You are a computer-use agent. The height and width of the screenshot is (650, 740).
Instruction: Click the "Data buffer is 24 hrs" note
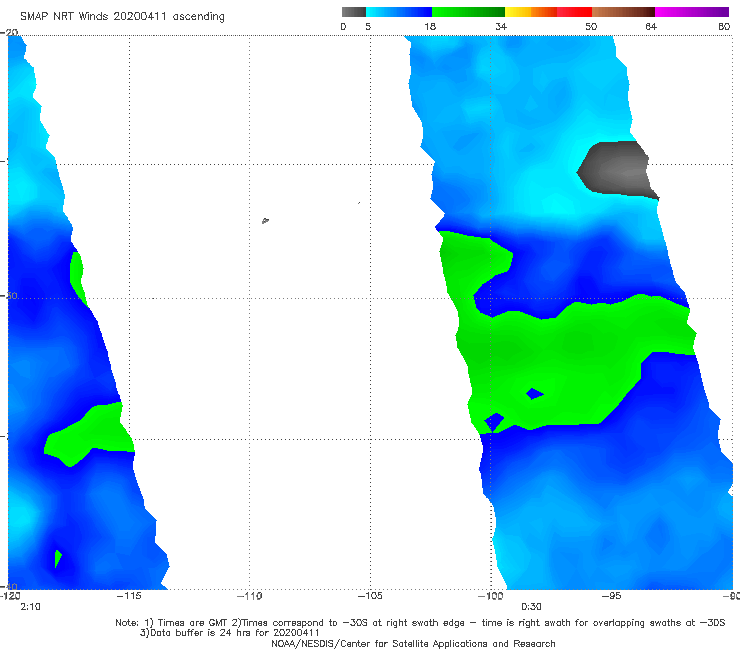230,633
